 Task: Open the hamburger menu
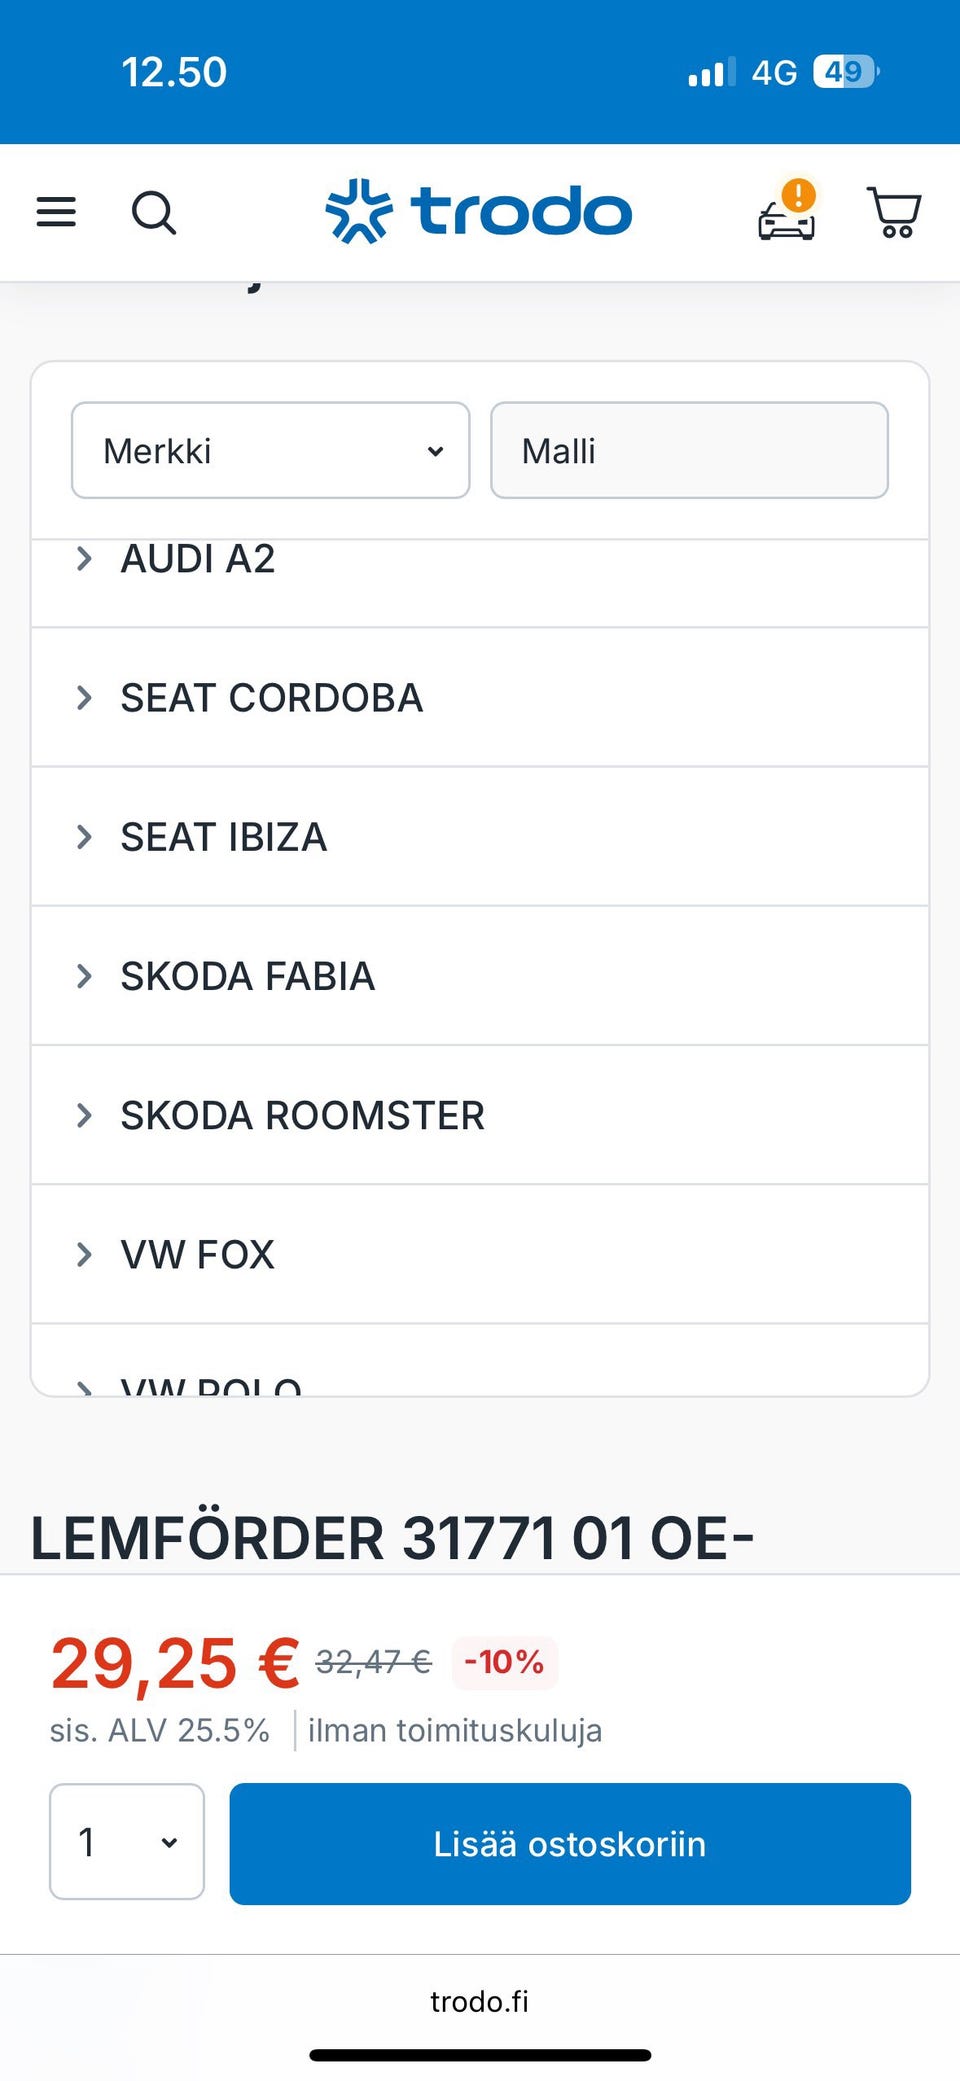(x=56, y=212)
